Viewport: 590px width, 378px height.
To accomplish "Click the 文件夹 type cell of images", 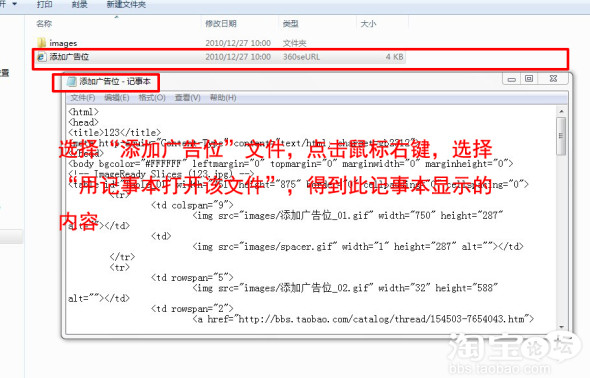I will coord(295,43).
